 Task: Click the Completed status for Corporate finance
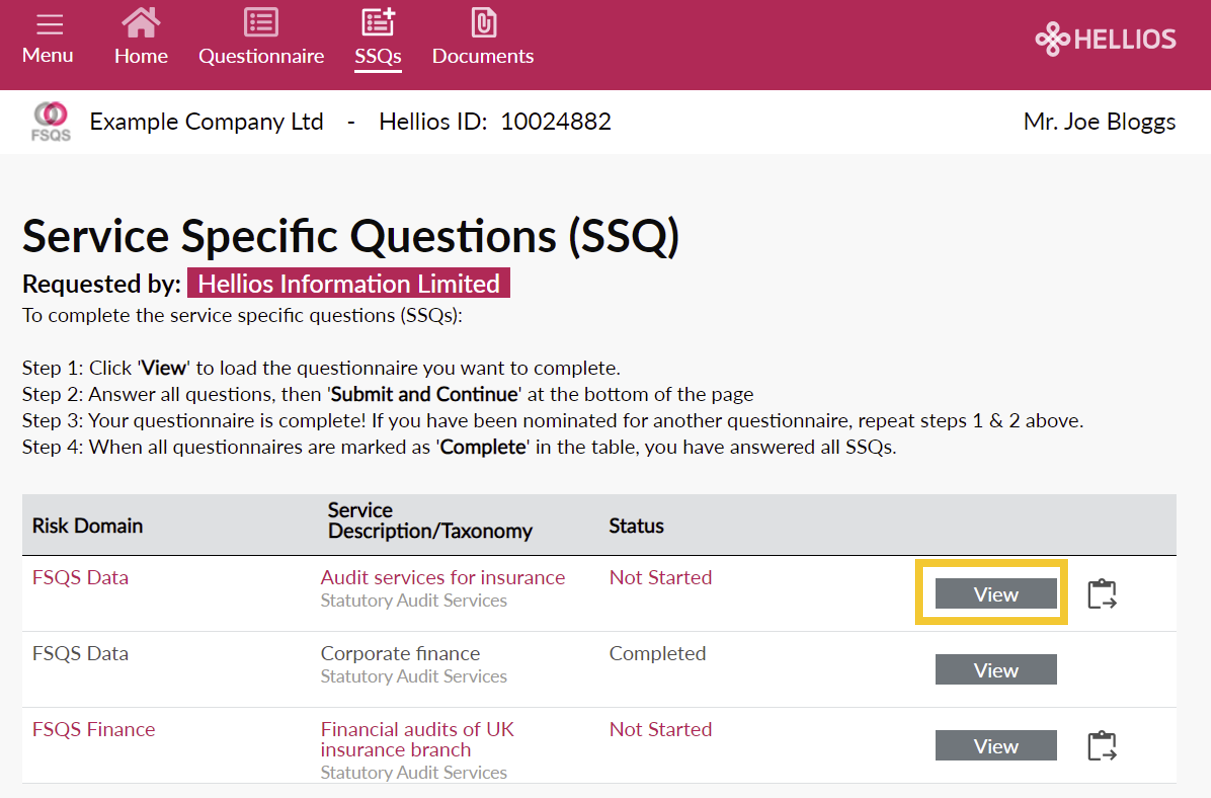658,653
